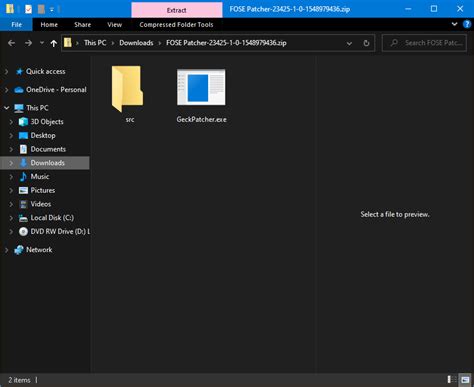Switch to the View ribbon tab
474x387 pixels.
coord(114,25)
